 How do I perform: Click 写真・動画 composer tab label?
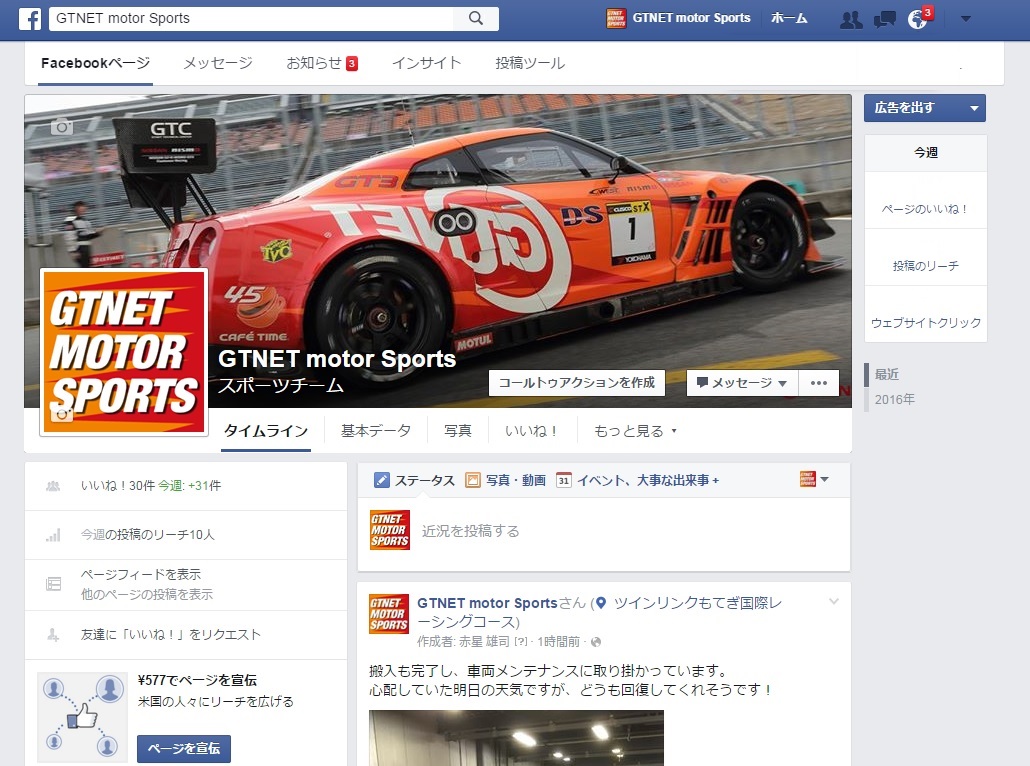coord(516,480)
